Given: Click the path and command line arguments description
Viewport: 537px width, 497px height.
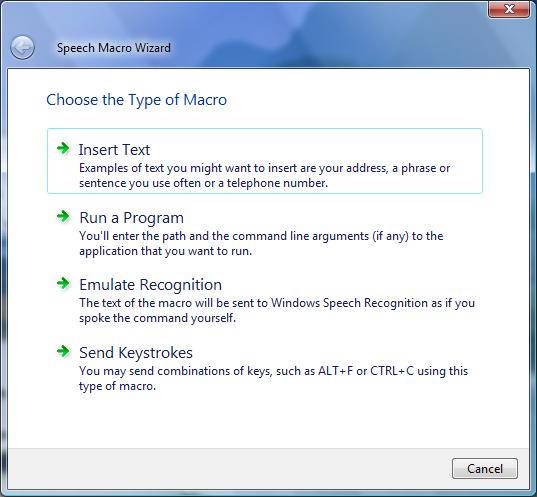Looking at the screenshot, I should pyautogui.click(x=261, y=243).
